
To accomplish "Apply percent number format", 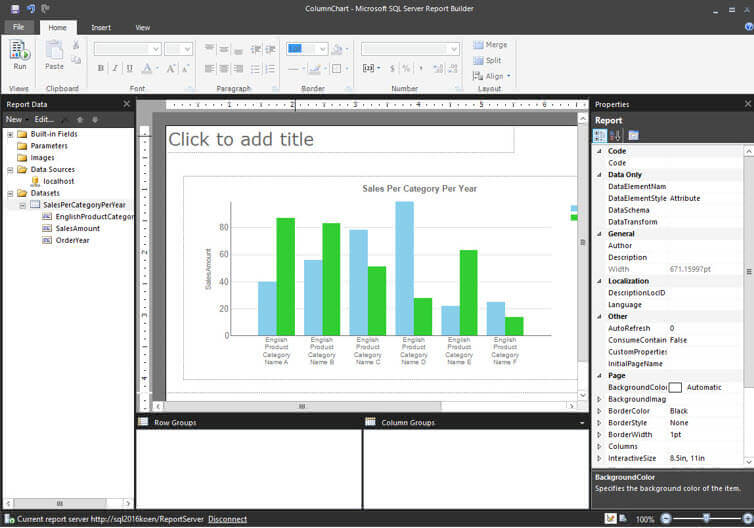I will [x=406, y=69].
